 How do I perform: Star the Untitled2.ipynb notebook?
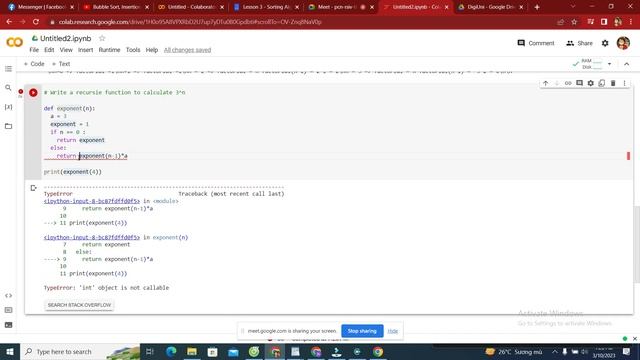(102, 38)
